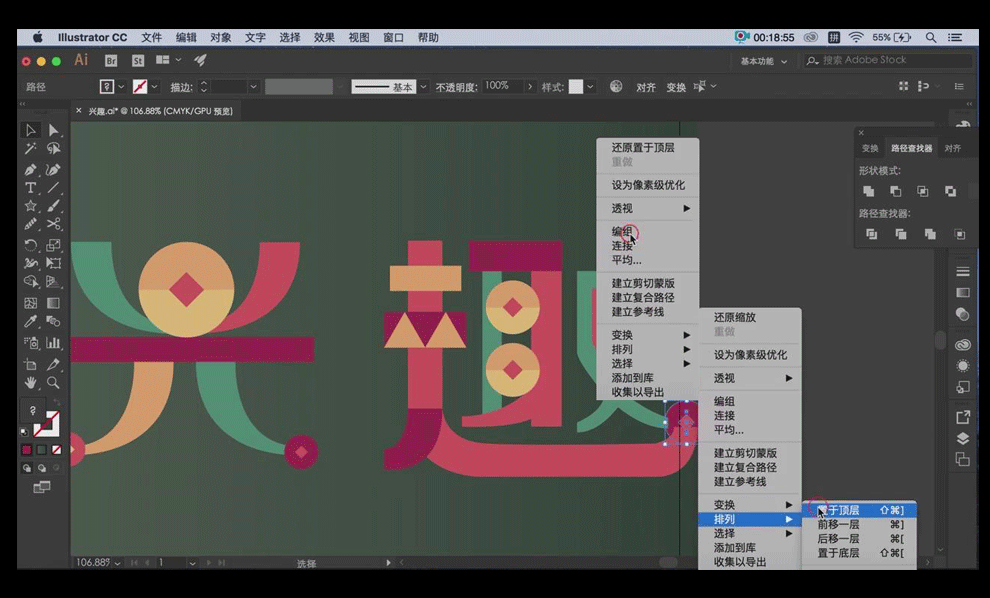The height and width of the screenshot is (598, 990).
Task: Click the 对齐 button in the control bar
Action: point(646,87)
